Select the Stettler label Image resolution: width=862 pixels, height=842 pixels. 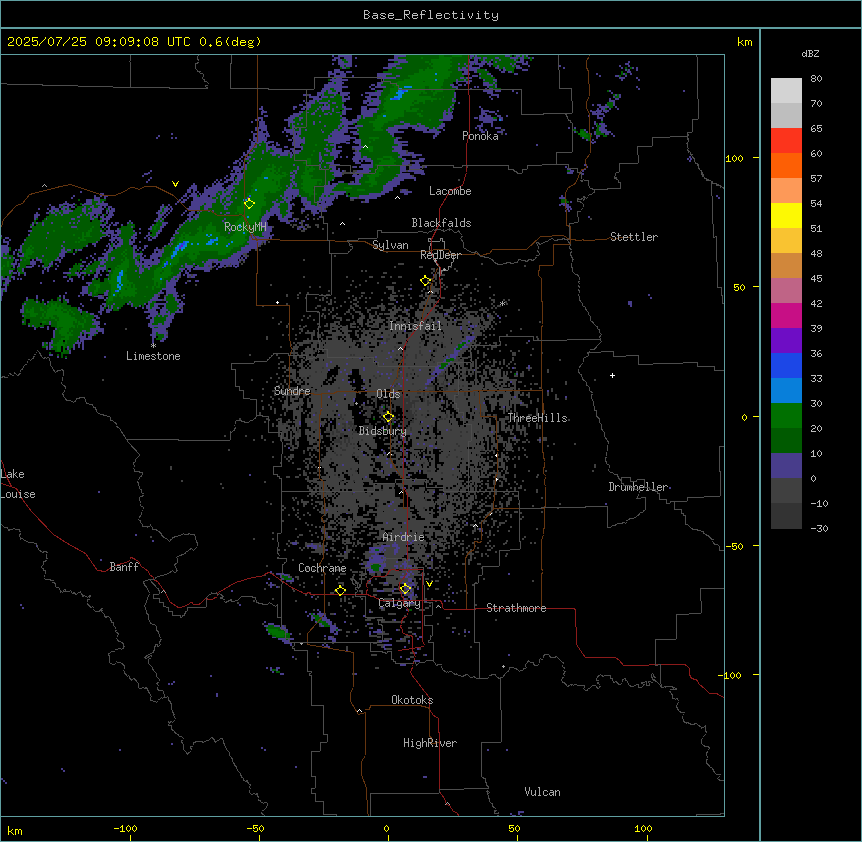634,237
